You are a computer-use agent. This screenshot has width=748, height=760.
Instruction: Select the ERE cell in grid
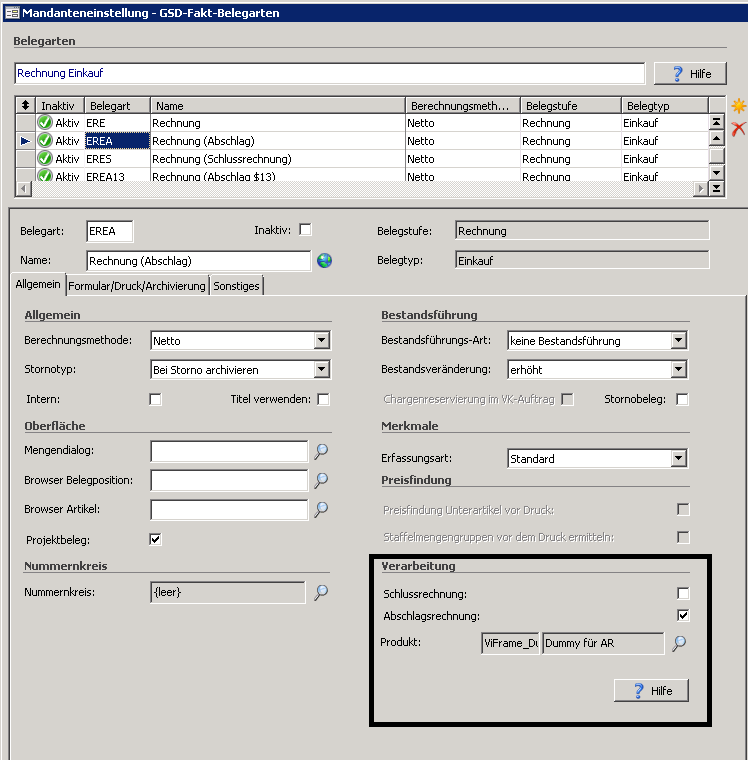point(117,123)
